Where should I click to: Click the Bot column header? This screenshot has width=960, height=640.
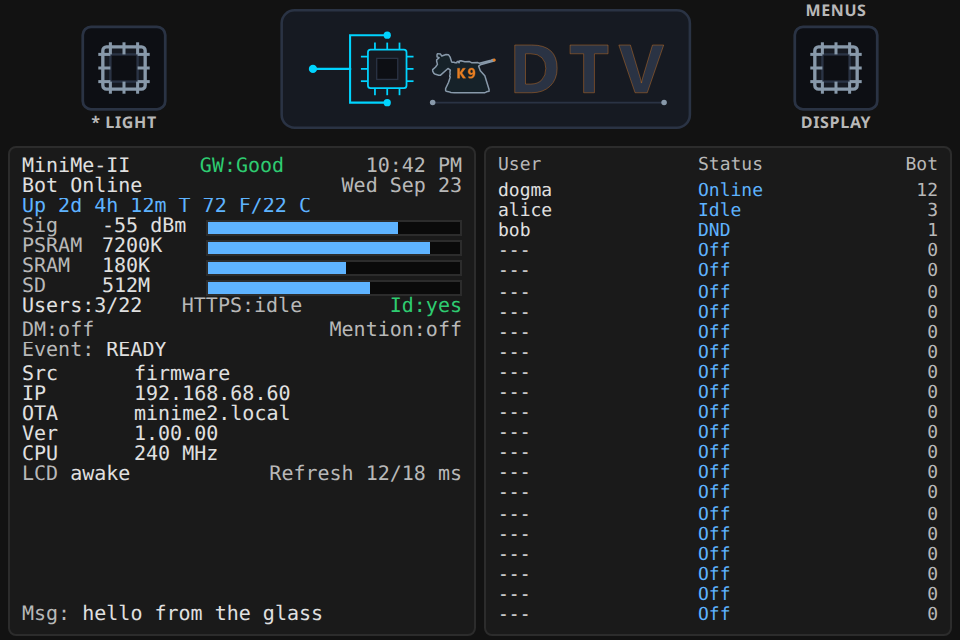(921, 164)
